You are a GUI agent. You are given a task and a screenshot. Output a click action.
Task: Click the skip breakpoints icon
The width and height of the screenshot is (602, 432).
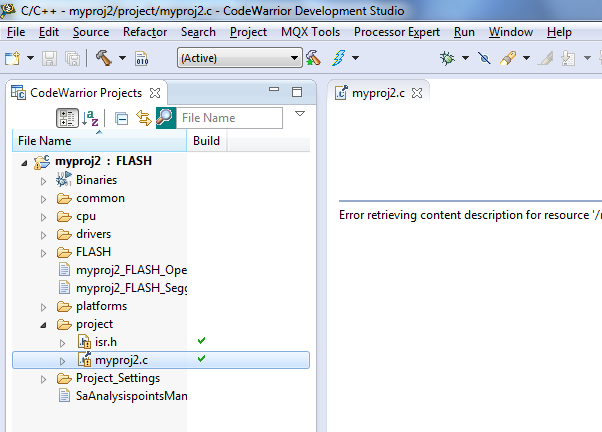pyautogui.click(x=484, y=58)
